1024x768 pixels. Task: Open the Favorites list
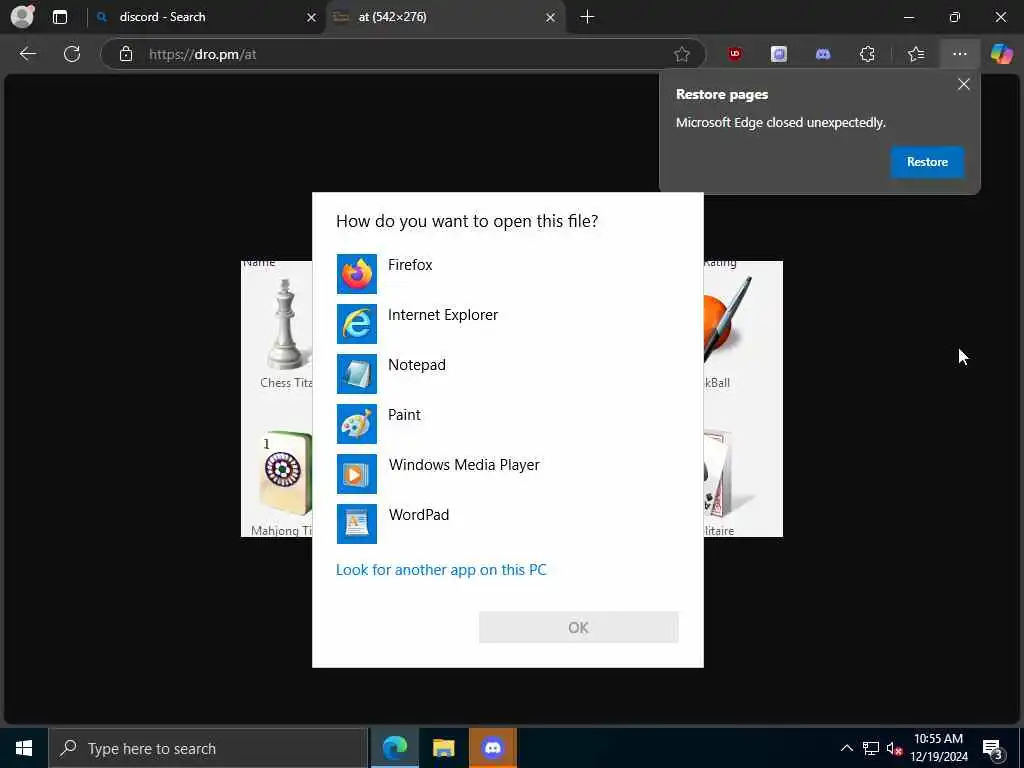pos(916,54)
